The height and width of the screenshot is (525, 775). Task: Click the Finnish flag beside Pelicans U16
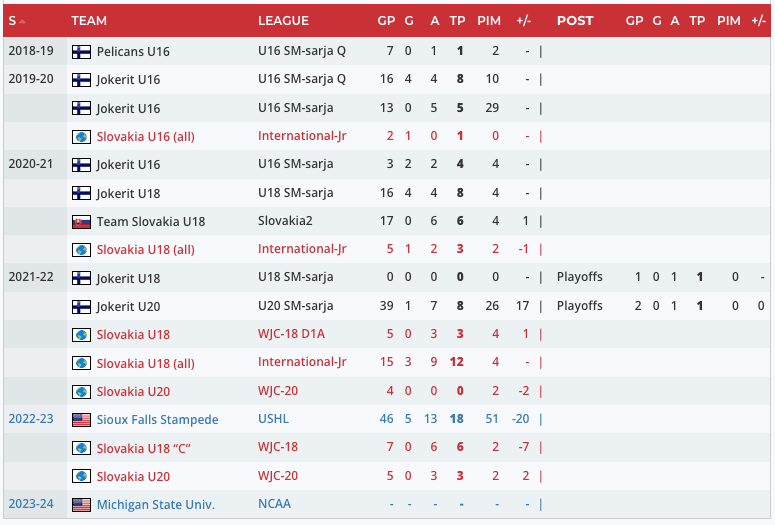point(81,51)
